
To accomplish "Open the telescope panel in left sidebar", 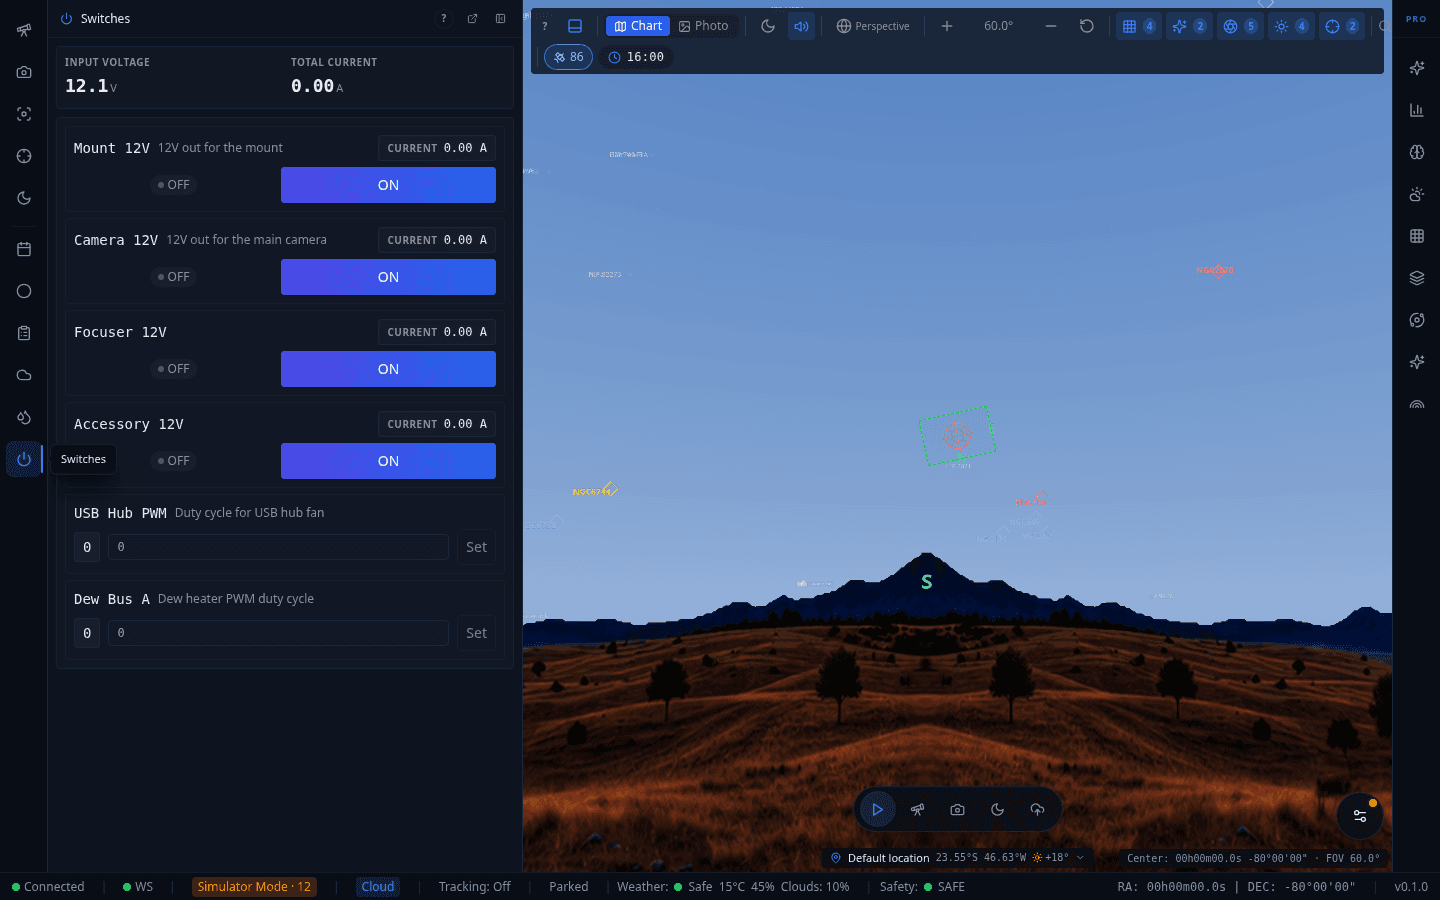I will click(24, 30).
